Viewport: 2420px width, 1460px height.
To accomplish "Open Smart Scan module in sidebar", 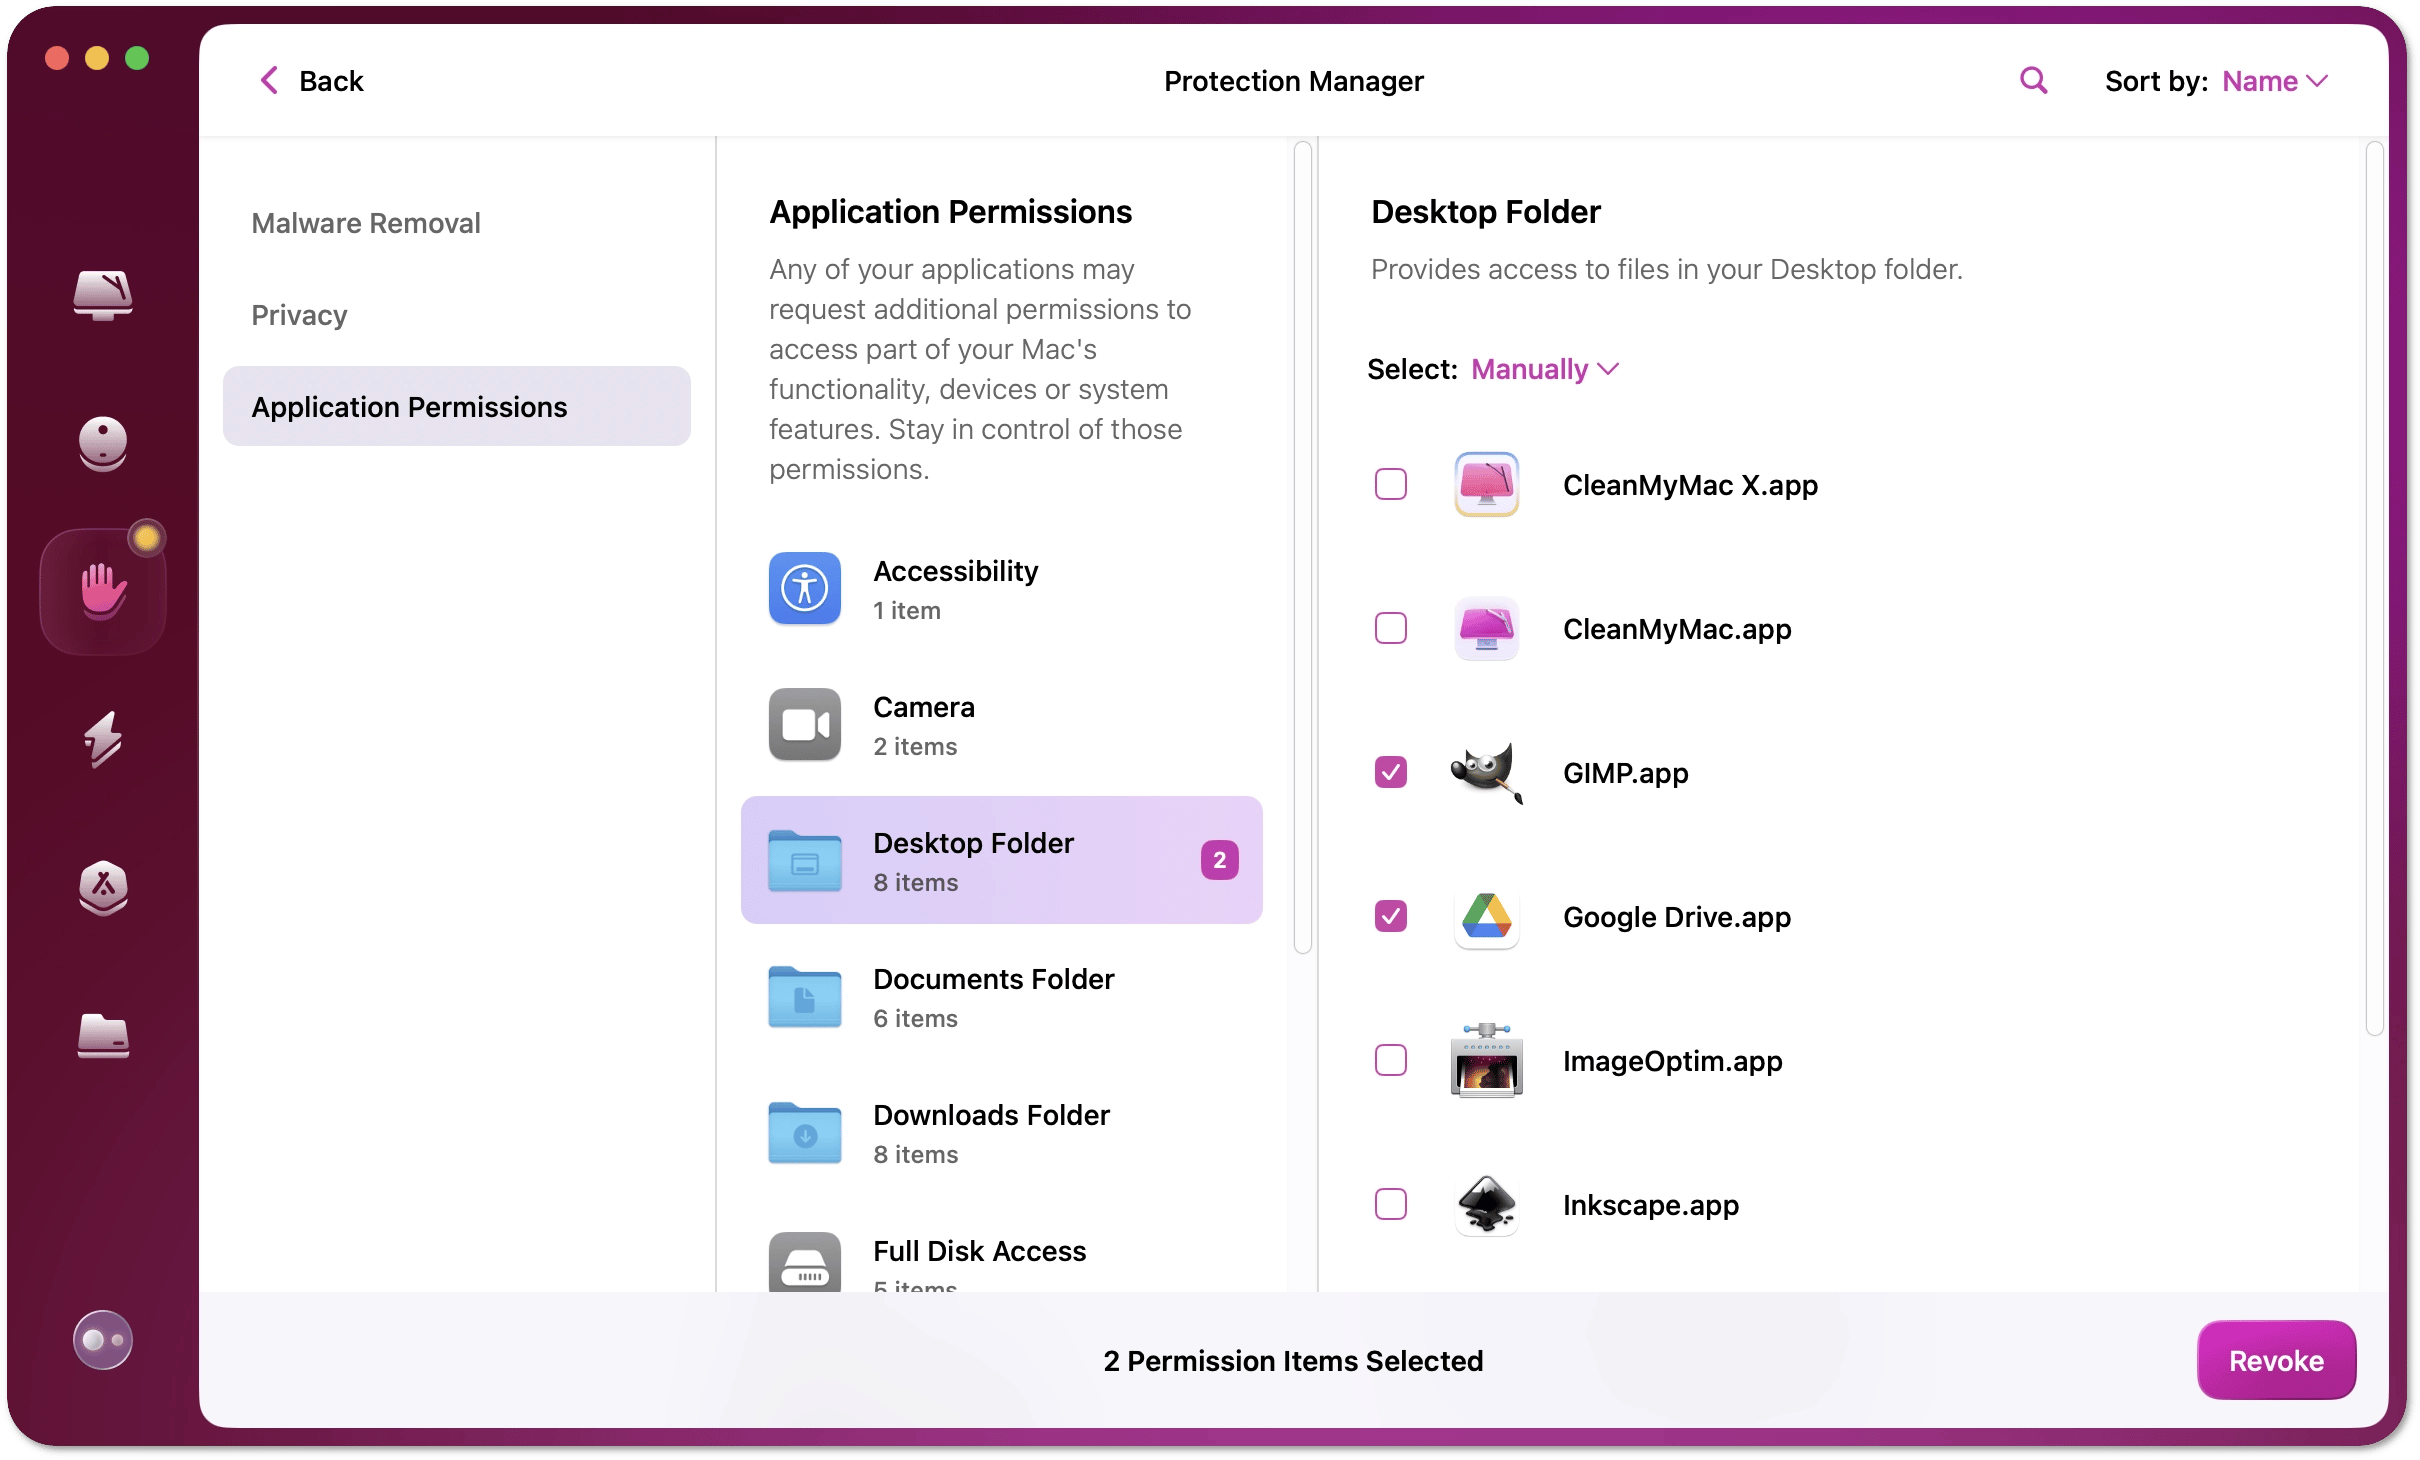I will click(x=103, y=295).
